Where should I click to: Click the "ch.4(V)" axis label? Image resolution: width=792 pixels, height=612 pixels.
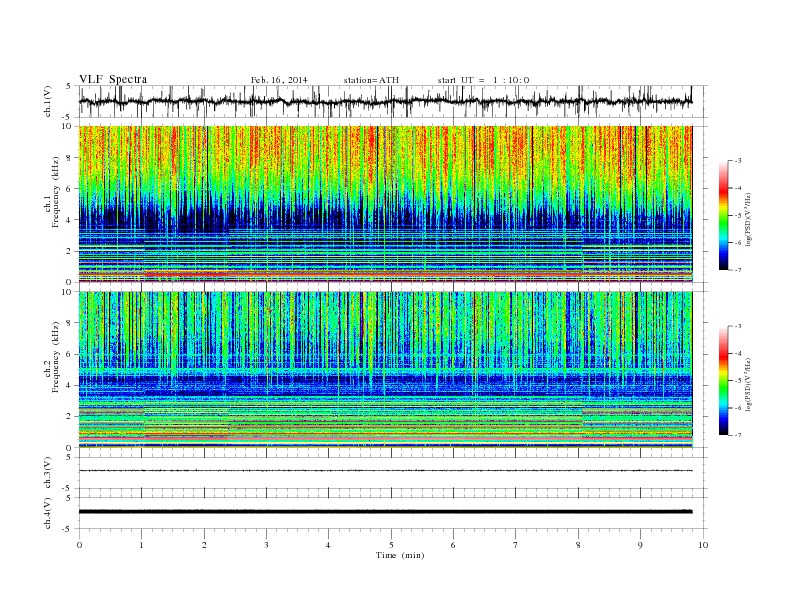[x=48, y=513]
